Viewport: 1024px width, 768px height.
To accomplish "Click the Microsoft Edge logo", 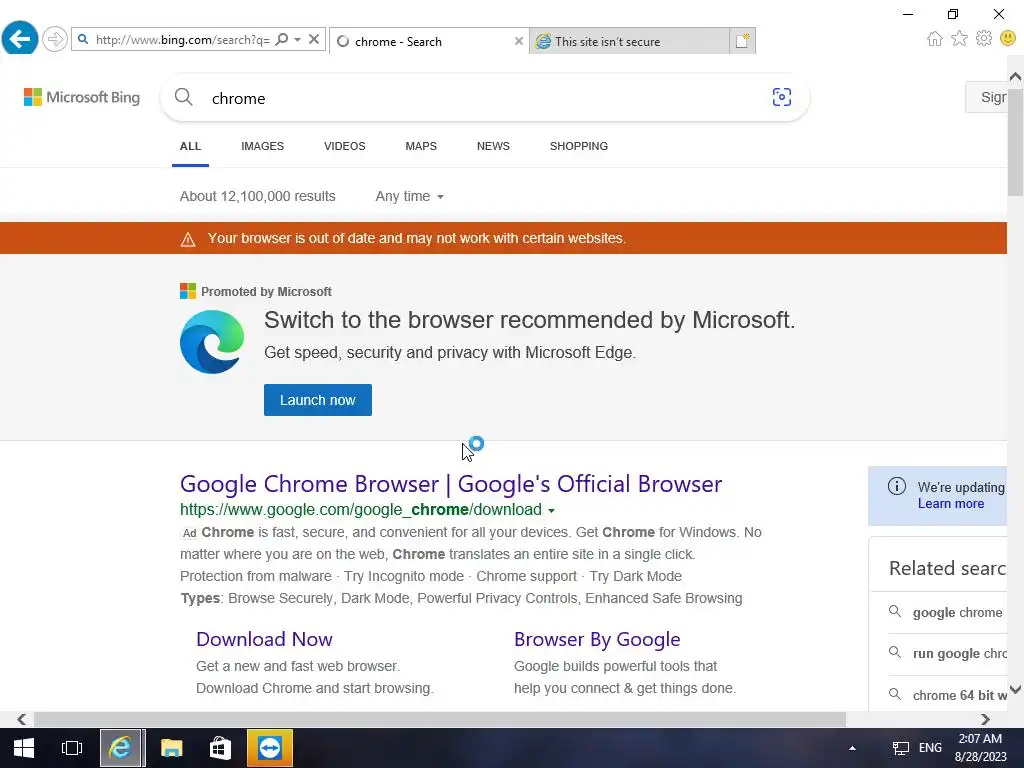I will click(x=212, y=342).
